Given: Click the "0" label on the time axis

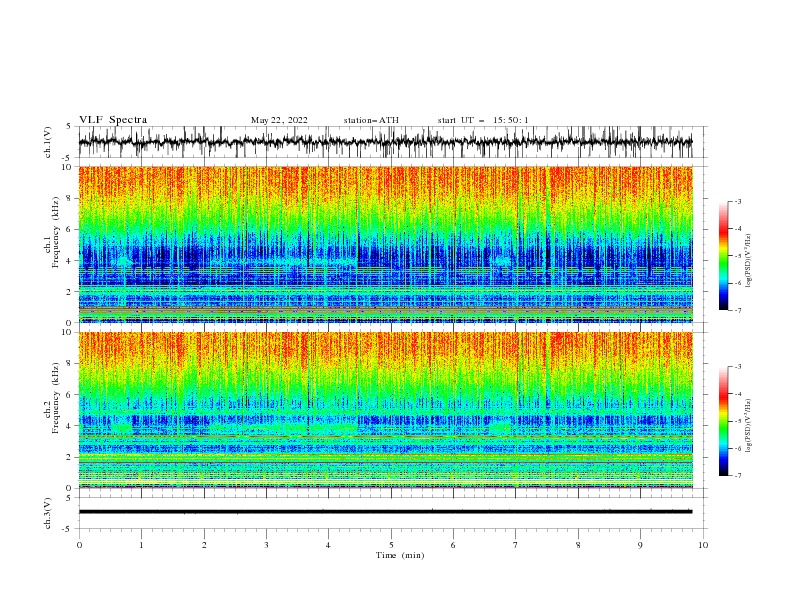Looking at the screenshot, I should 79,545.
